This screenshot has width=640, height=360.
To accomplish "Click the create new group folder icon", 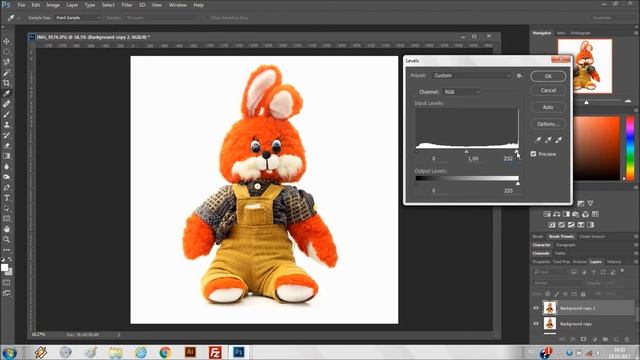I will click(x=605, y=339).
